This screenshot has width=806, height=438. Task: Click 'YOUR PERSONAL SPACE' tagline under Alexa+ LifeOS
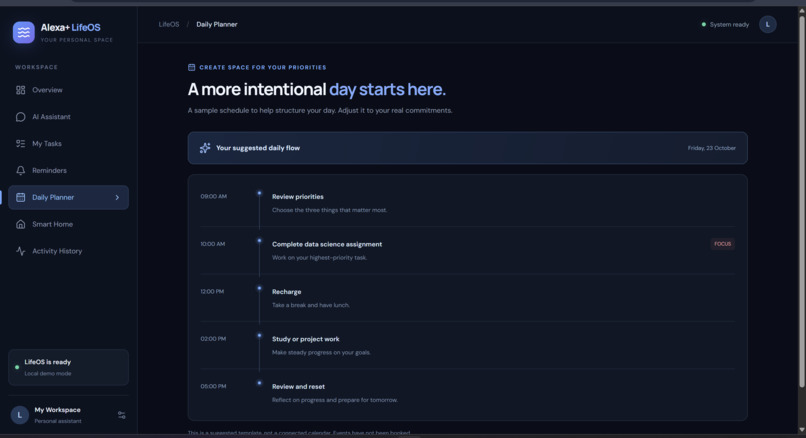[x=77, y=40]
